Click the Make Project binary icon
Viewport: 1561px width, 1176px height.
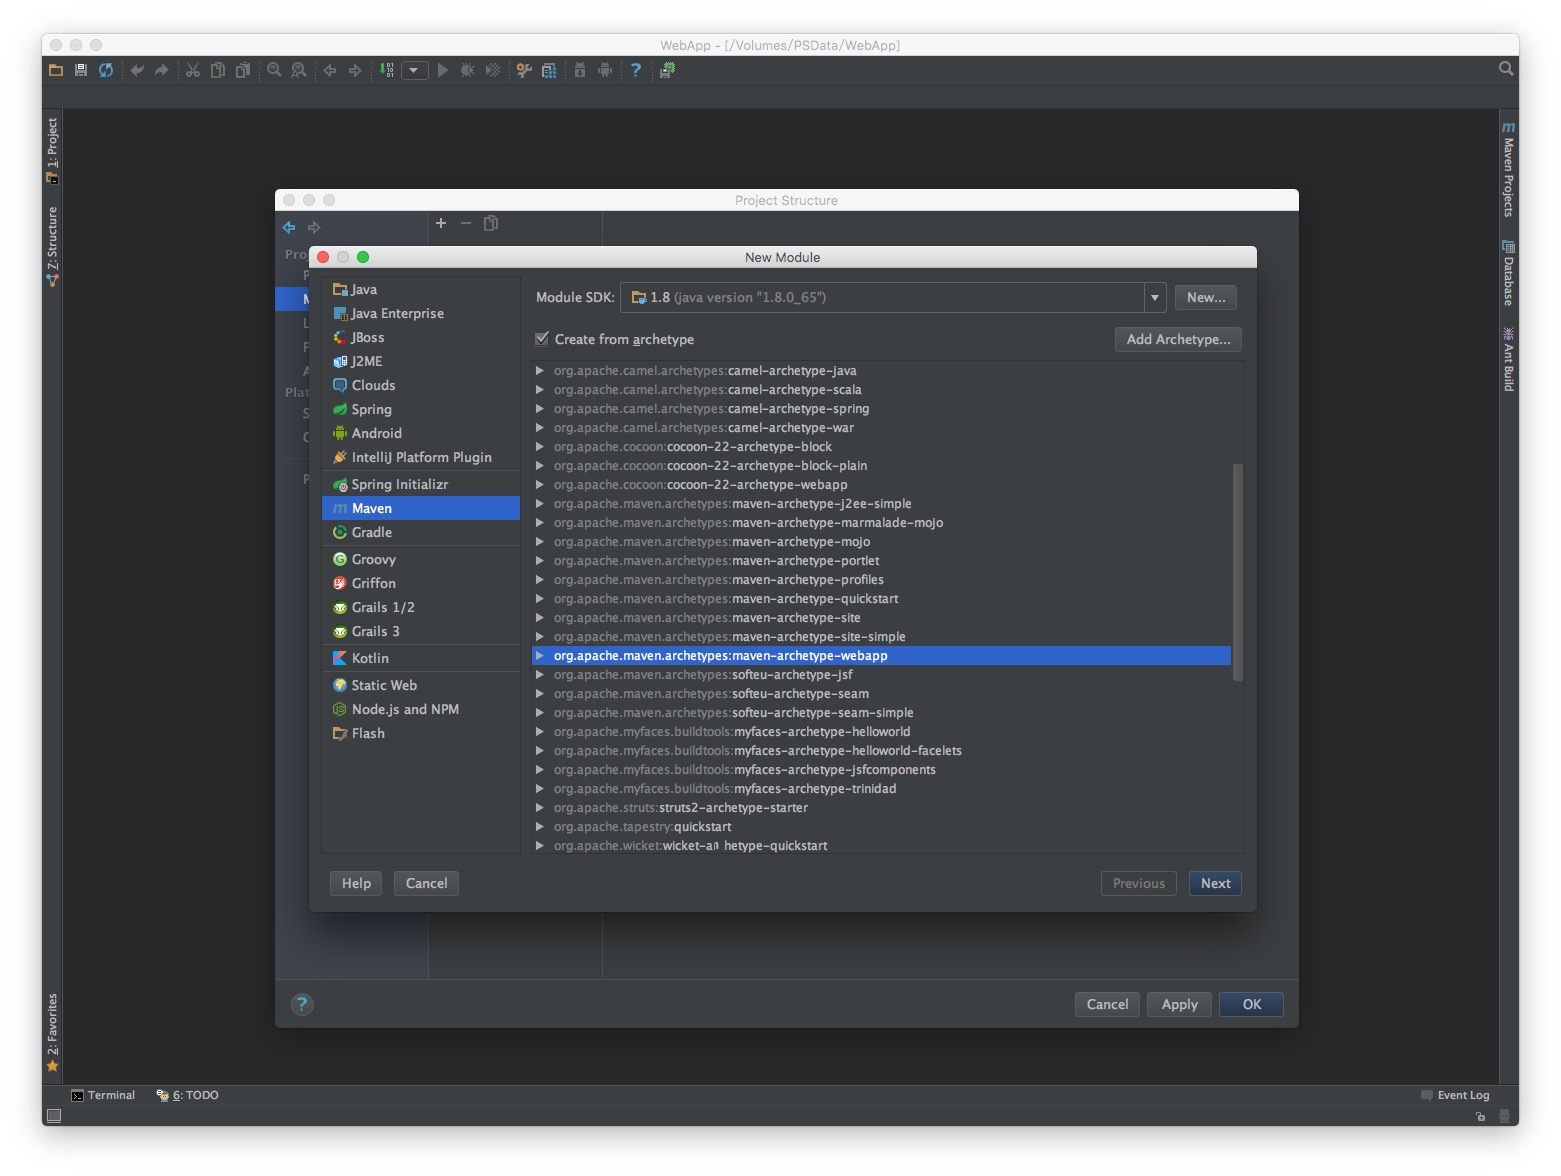pyautogui.click(x=386, y=70)
